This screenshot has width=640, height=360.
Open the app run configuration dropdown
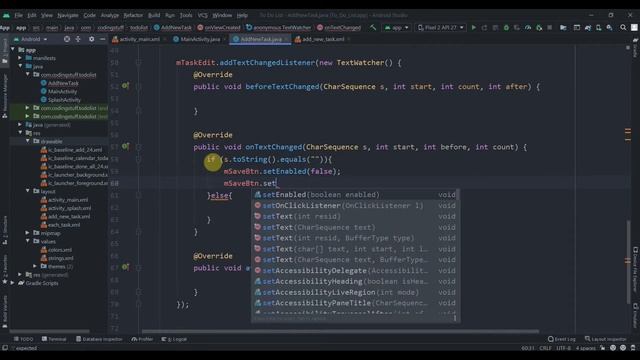tap(396, 28)
